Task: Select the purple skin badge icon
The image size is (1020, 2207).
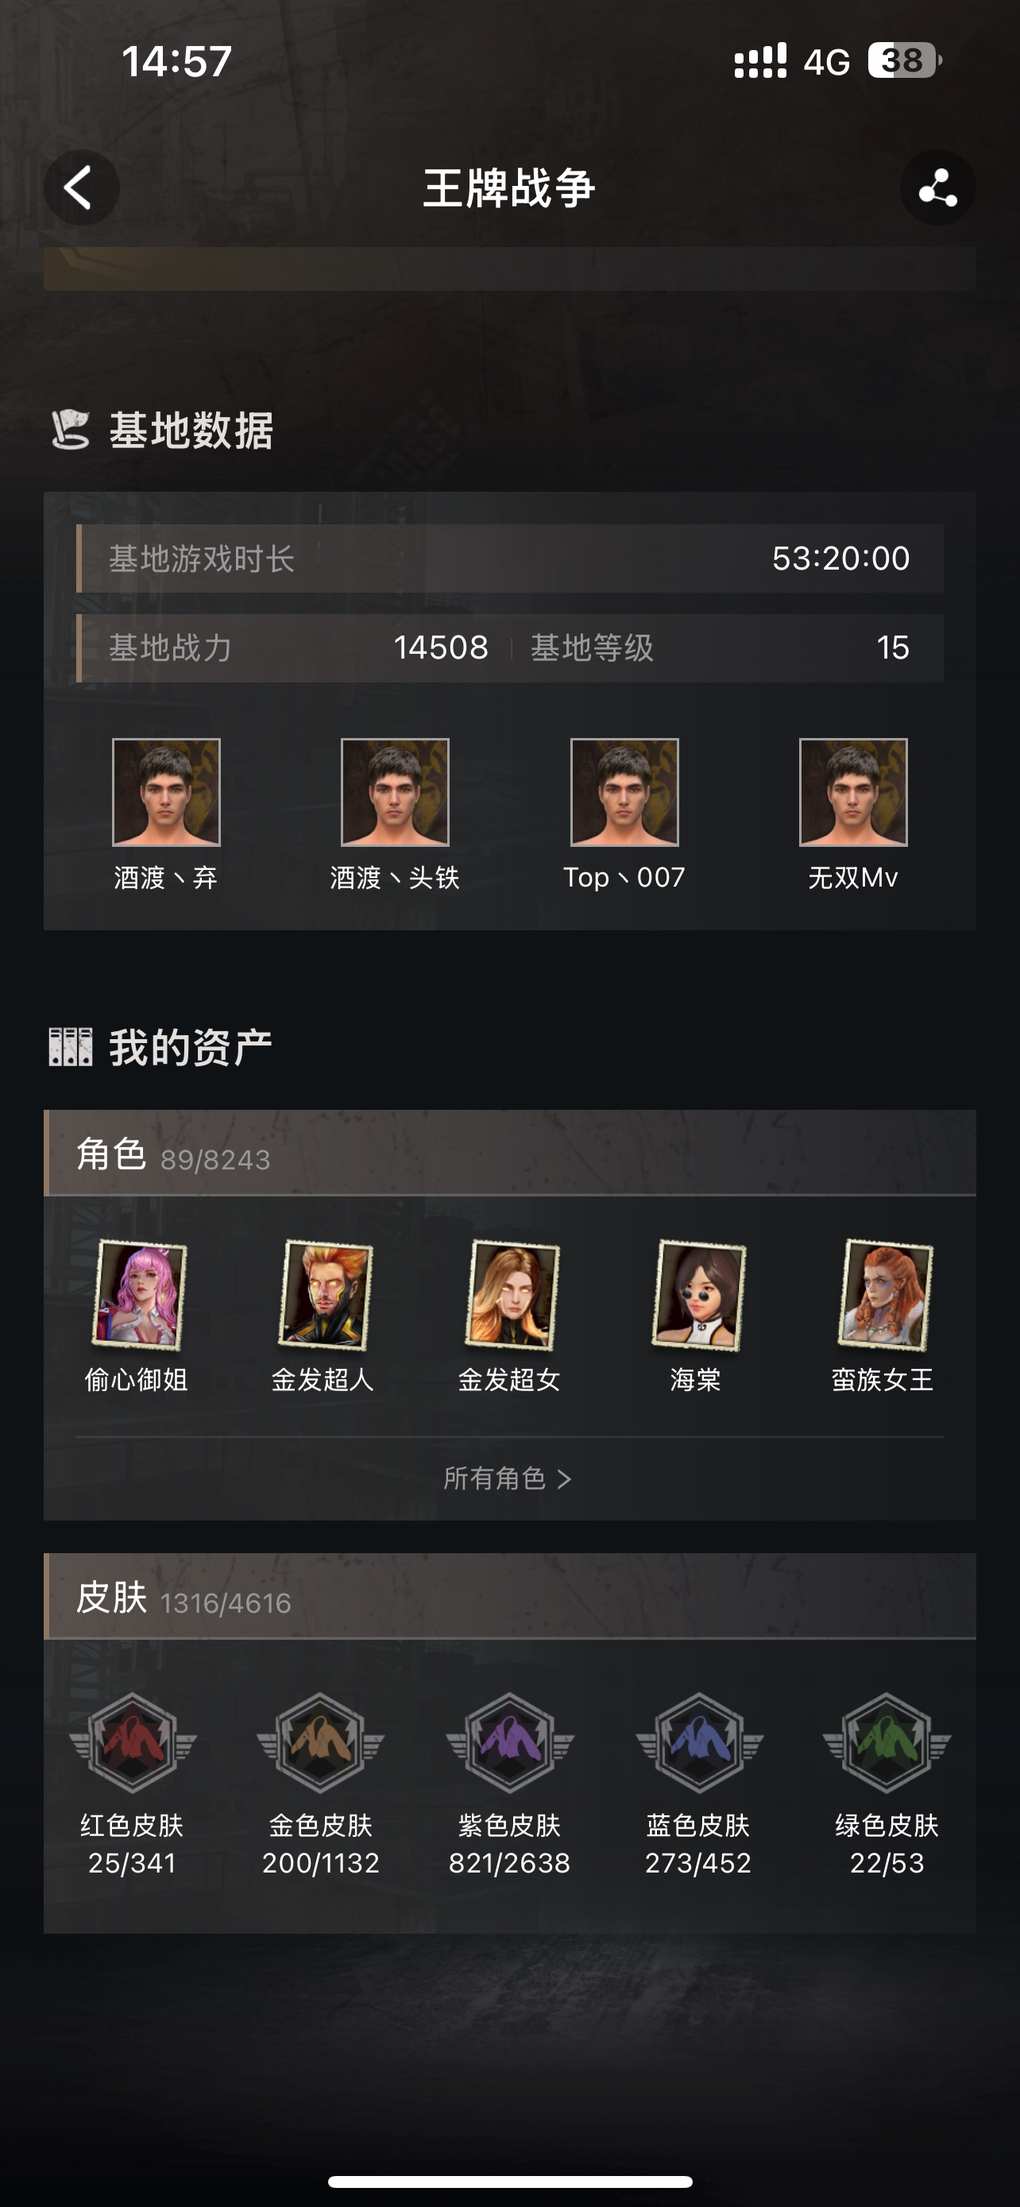Action: pos(509,1743)
